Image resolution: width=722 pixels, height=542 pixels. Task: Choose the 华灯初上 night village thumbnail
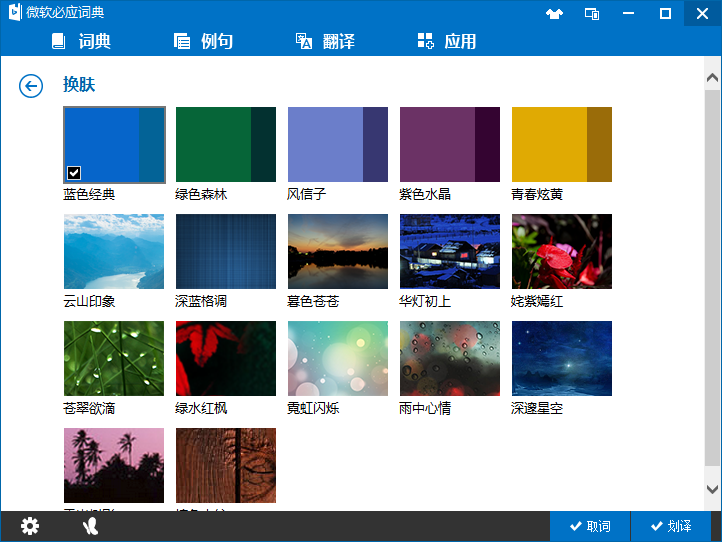[449, 251]
